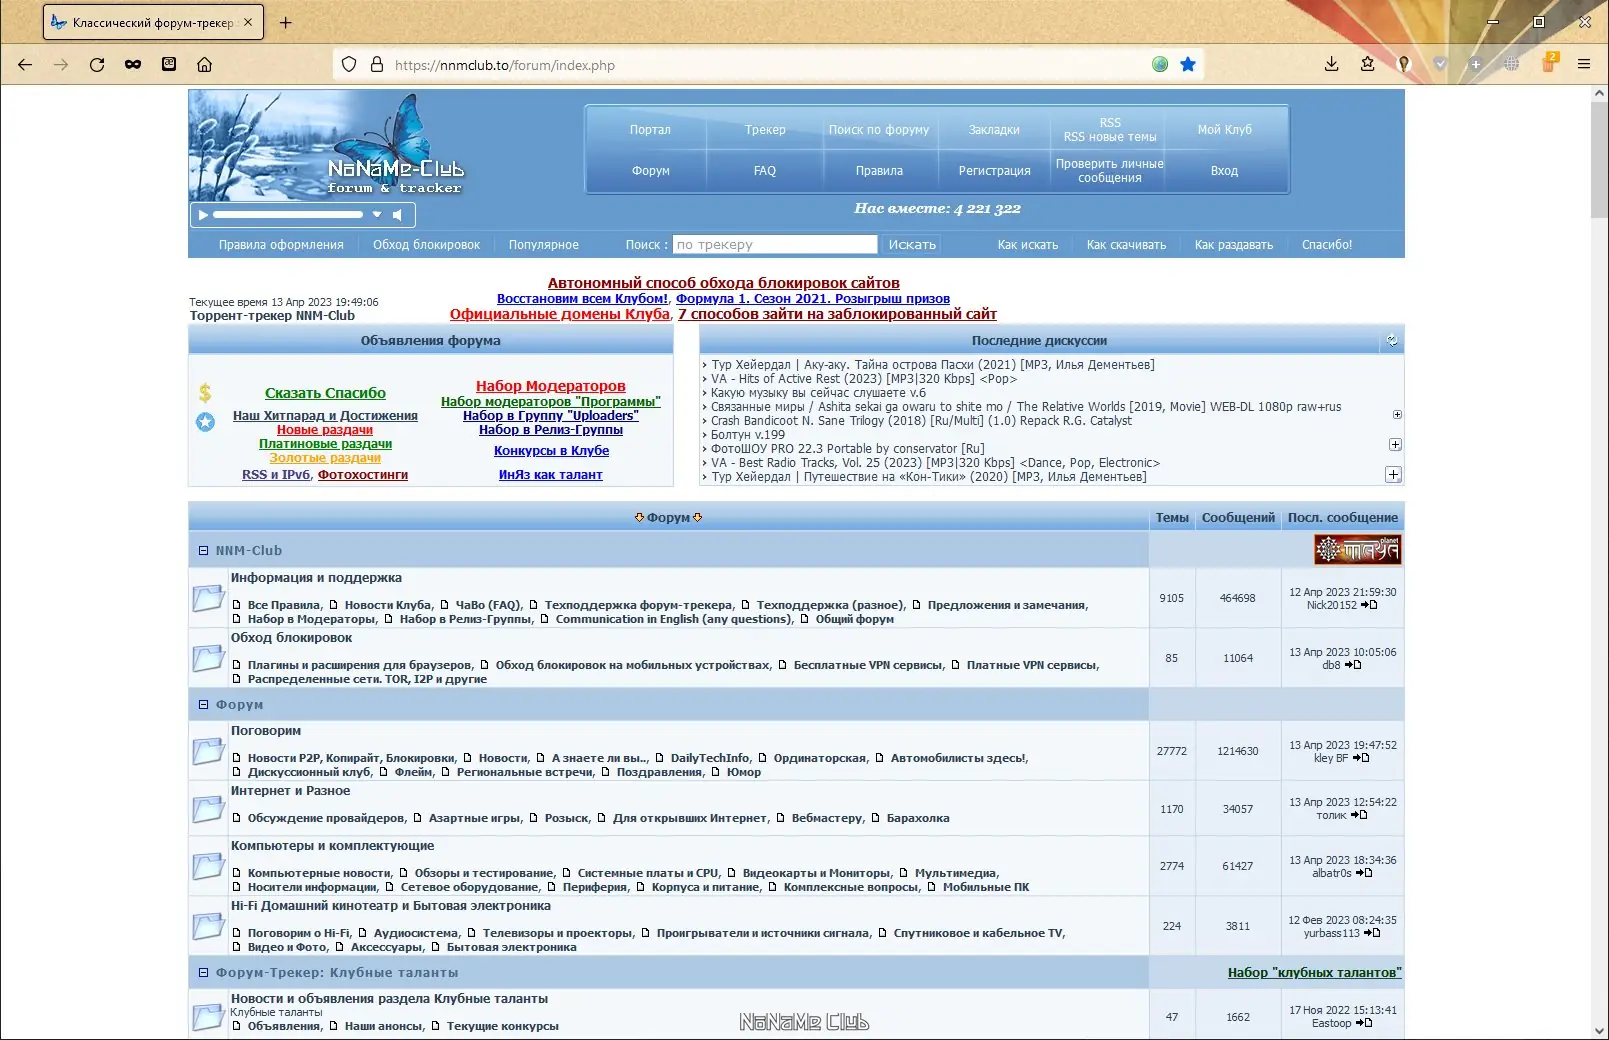Start playback in the site audio player
Screen dimensions: 1609x1040
pyautogui.click(x=203, y=214)
